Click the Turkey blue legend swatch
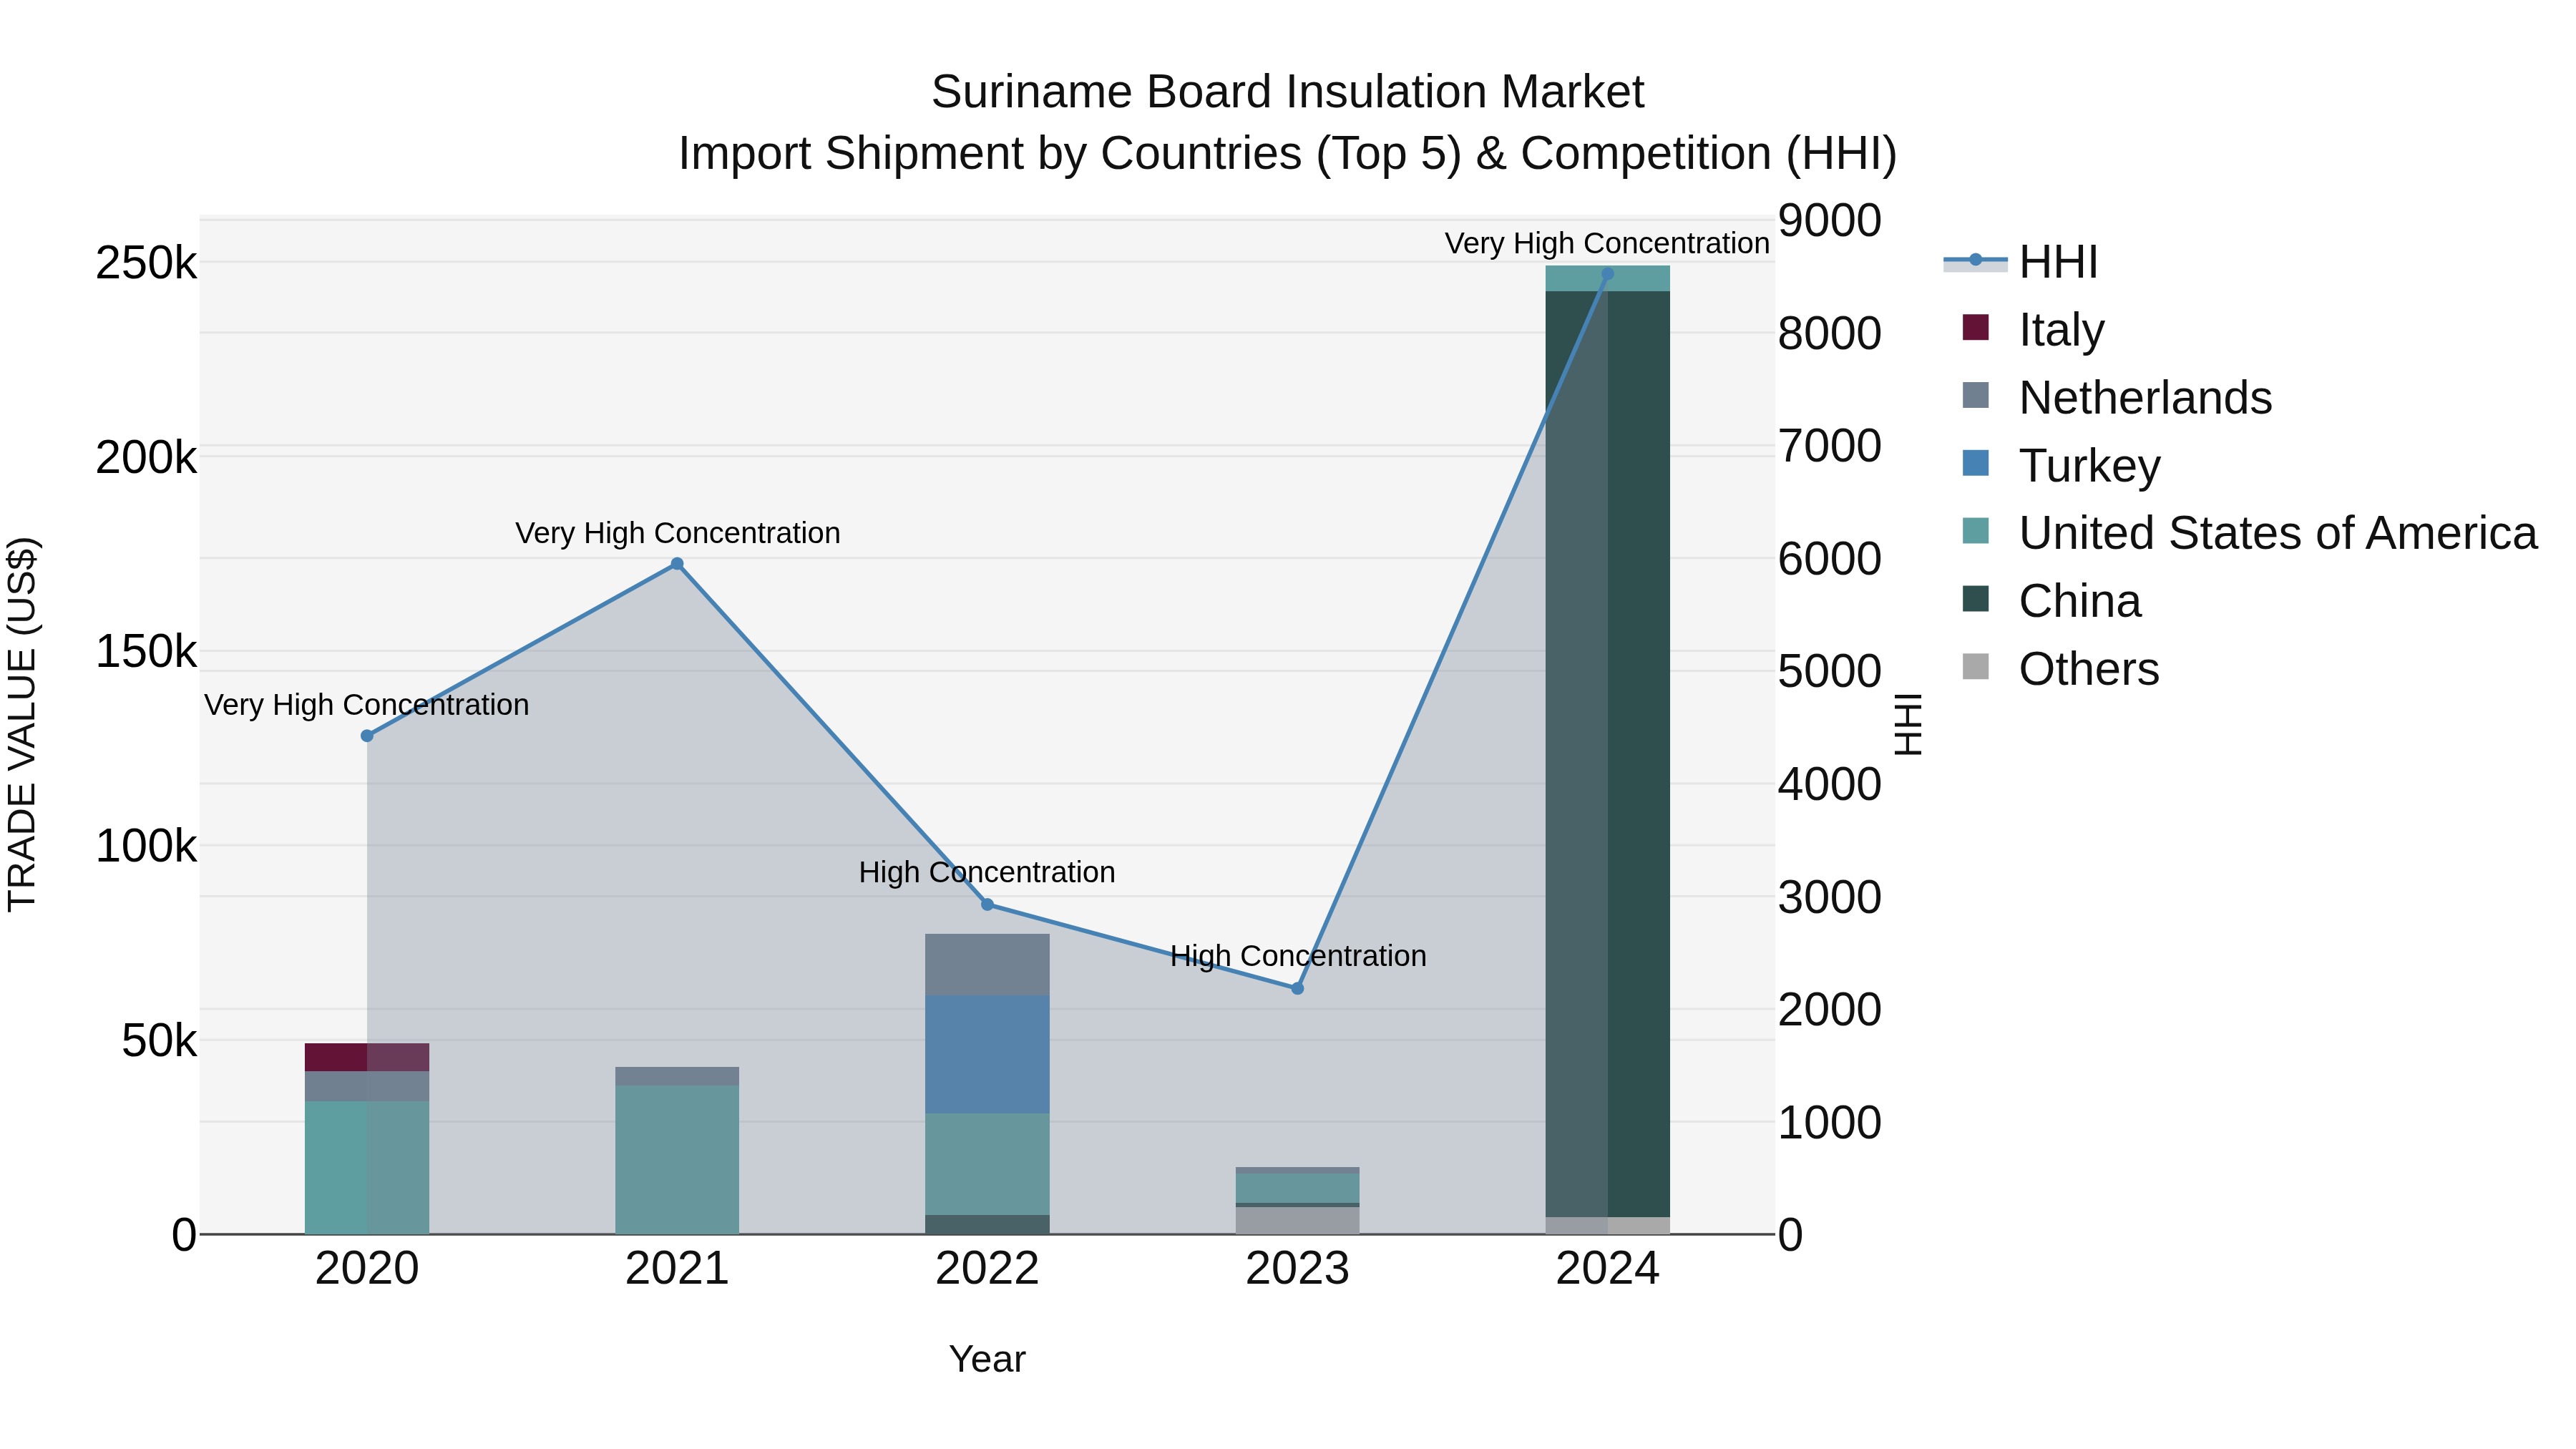This screenshot has height=1449, width=2576. [1976, 463]
